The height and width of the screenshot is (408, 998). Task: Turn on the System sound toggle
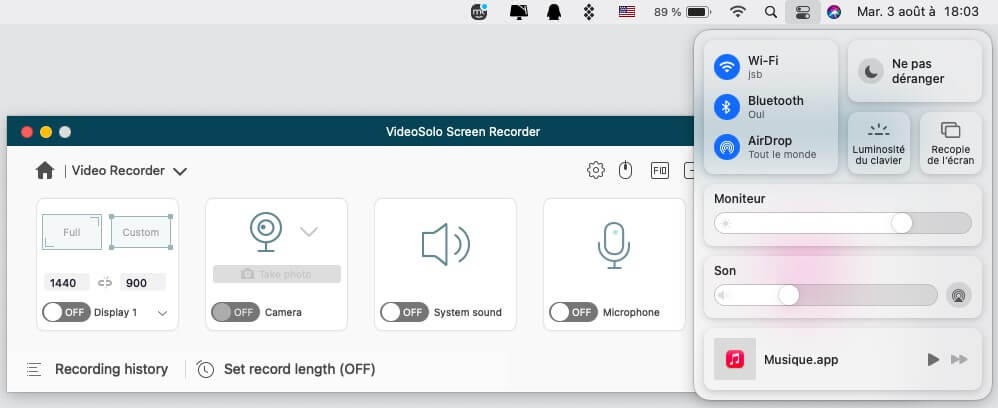(404, 312)
